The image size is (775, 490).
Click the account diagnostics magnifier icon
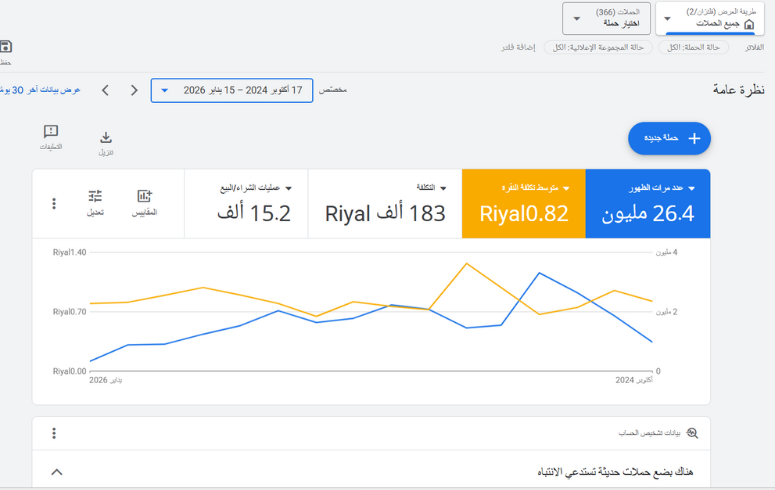pyautogui.click(x=692, y=433)
